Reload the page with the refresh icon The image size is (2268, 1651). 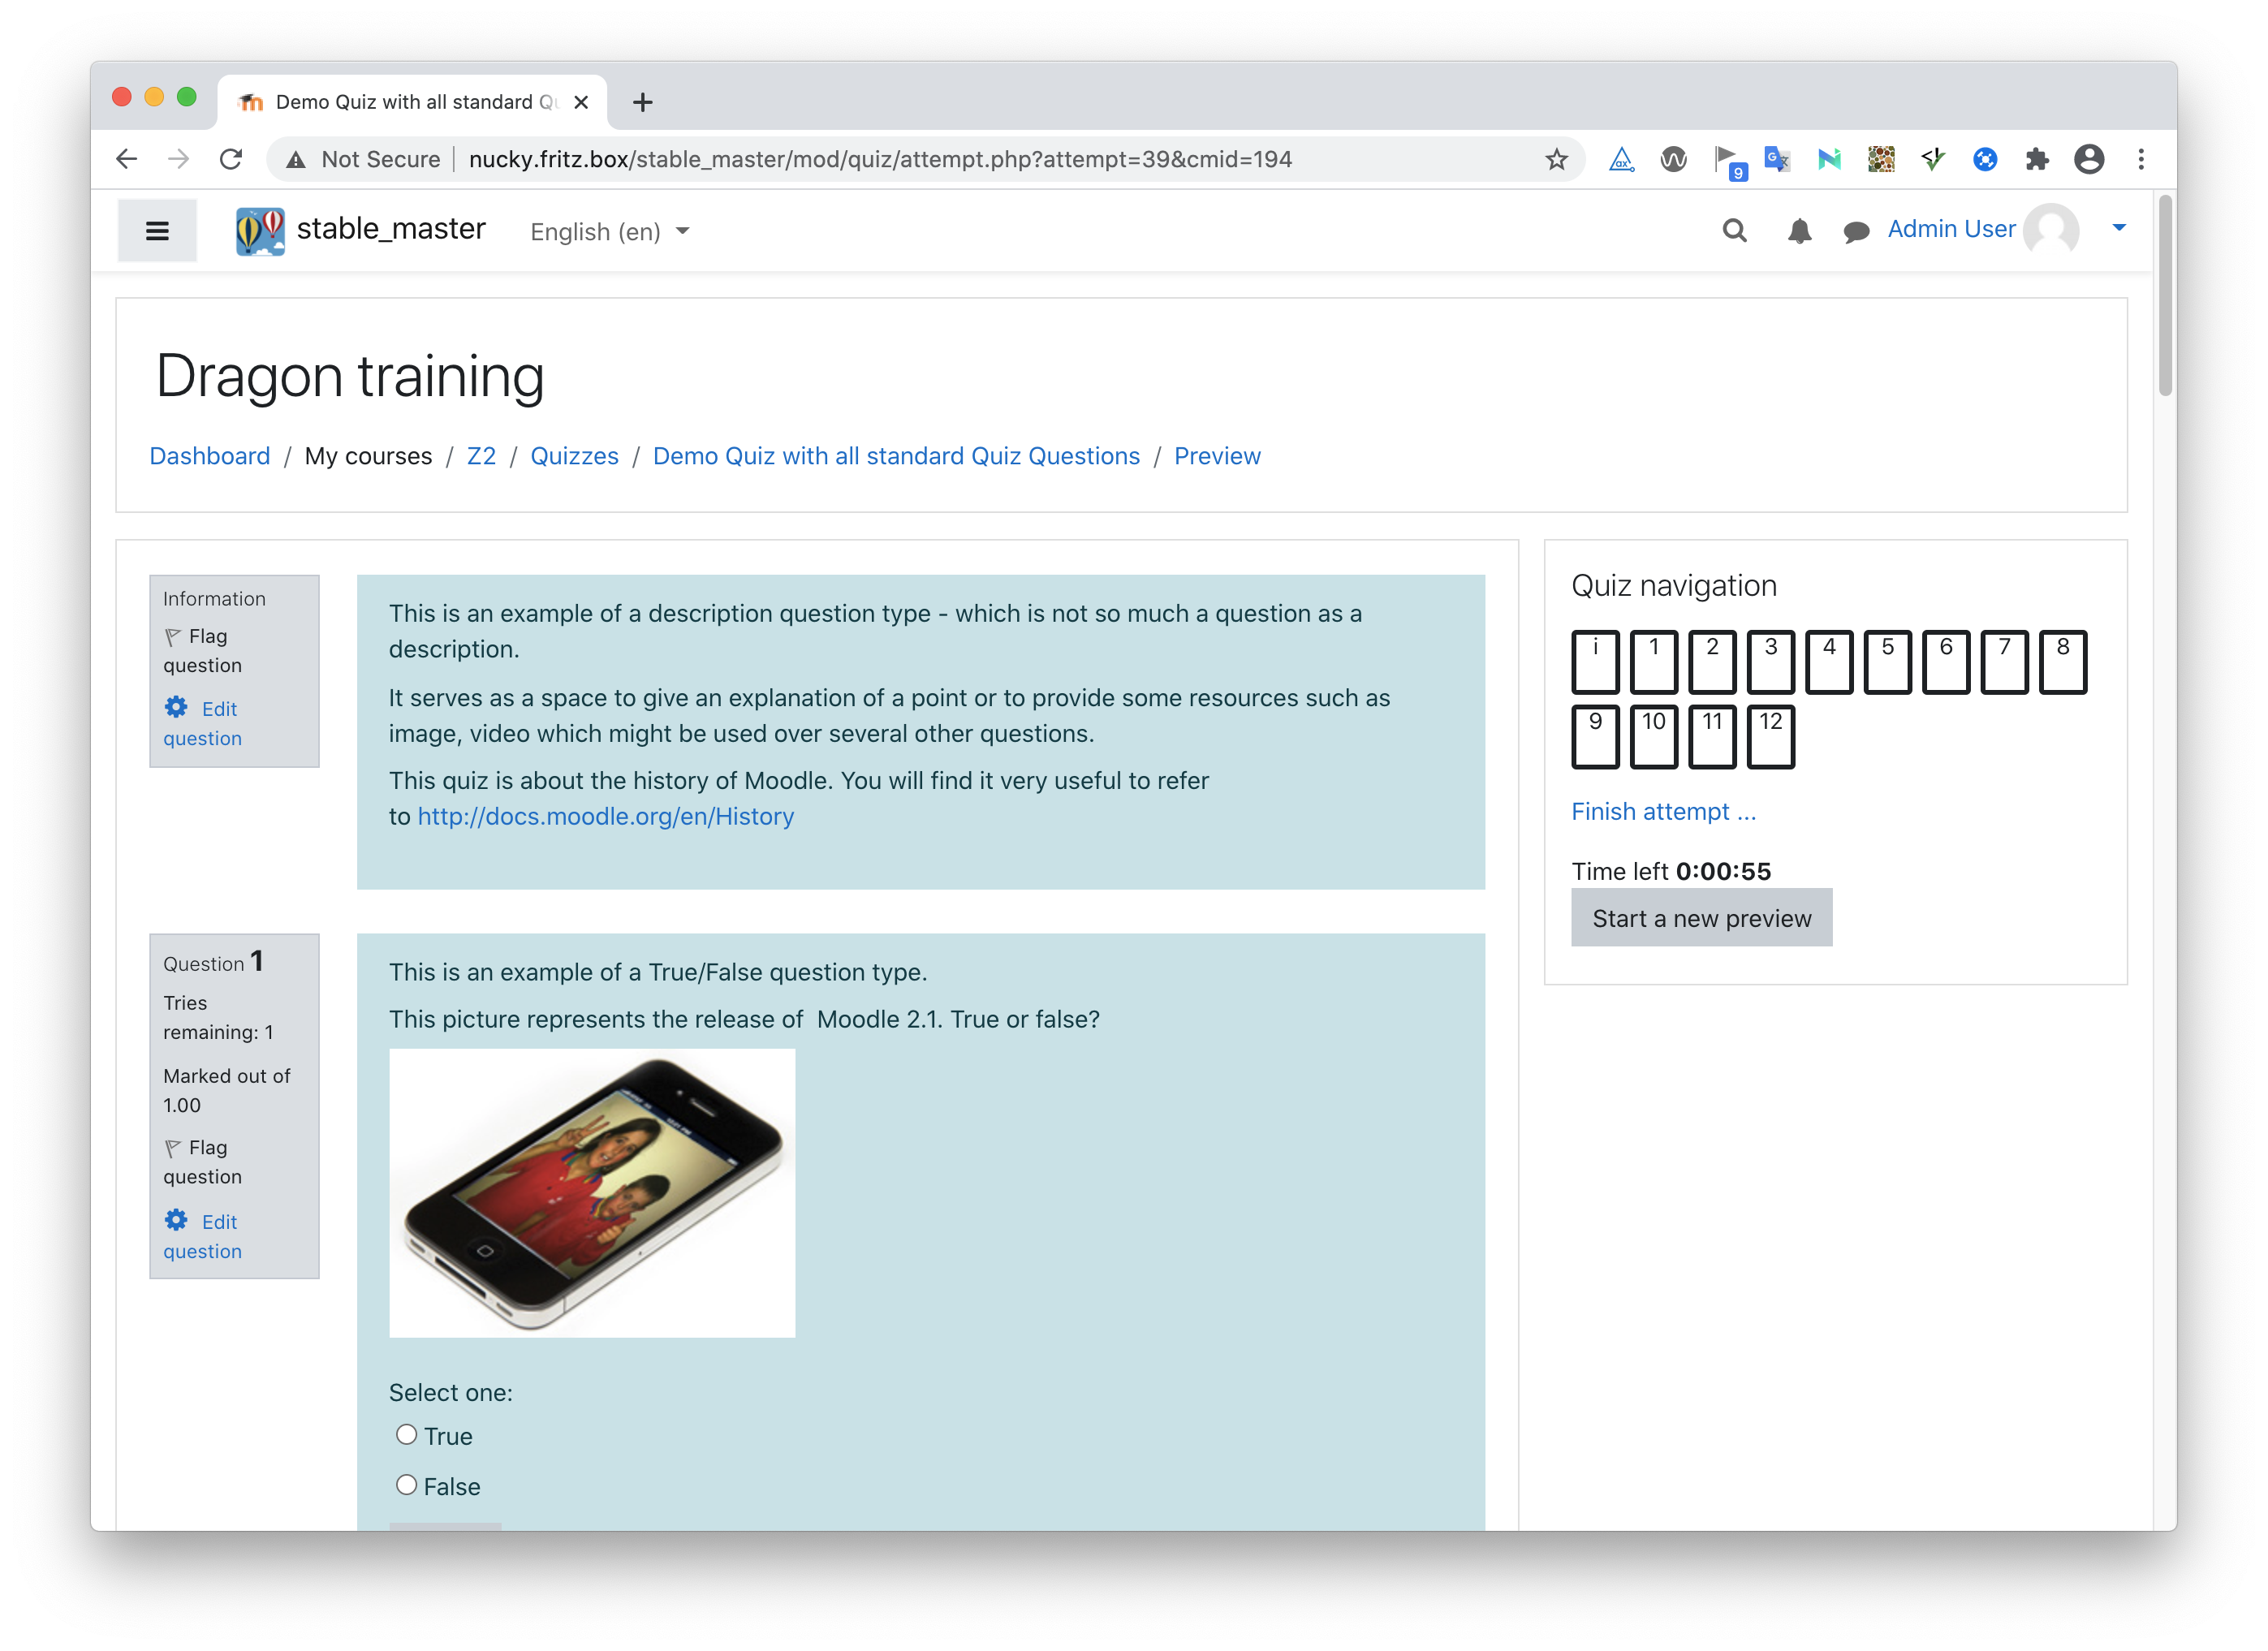click(x=231, y=159)
